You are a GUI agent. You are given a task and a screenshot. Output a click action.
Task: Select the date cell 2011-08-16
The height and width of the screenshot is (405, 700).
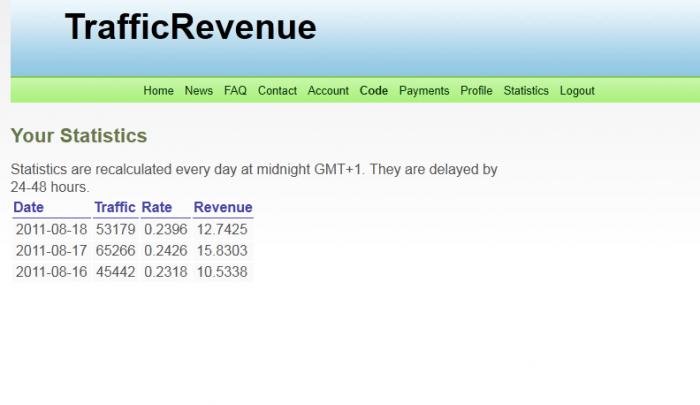coord(51,271)
